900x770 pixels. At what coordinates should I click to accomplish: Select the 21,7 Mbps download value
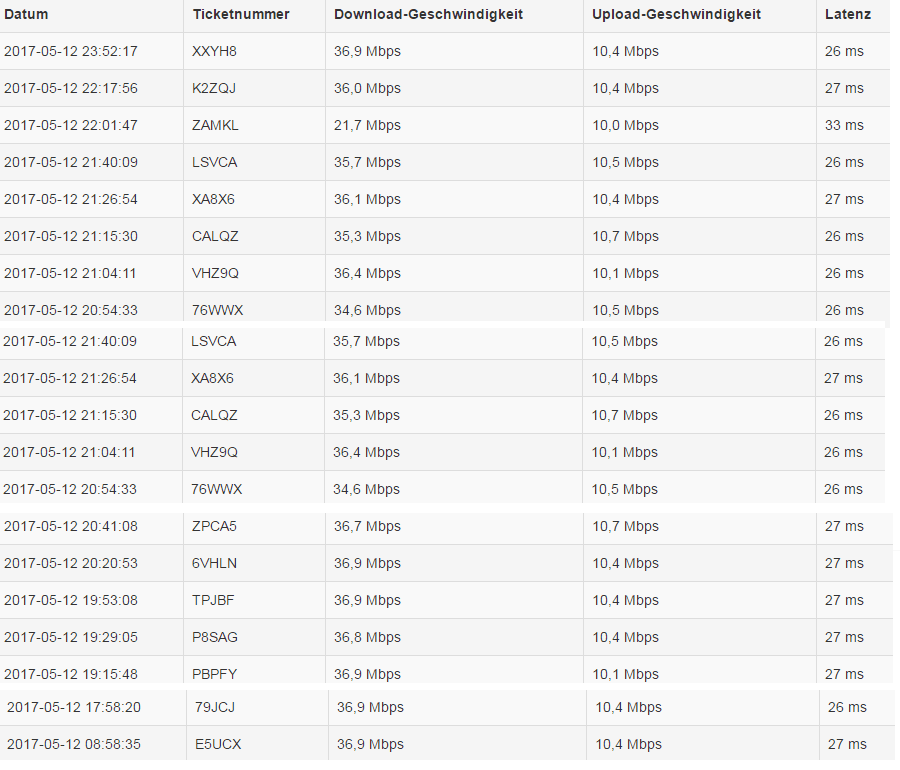coord(367,125)
